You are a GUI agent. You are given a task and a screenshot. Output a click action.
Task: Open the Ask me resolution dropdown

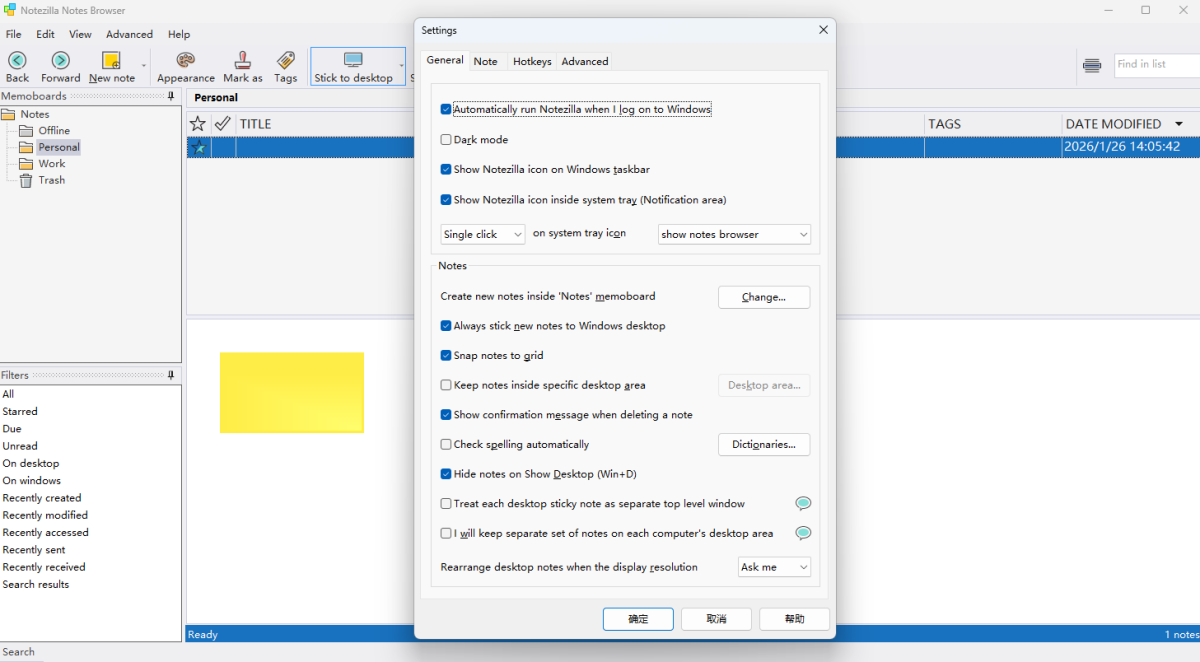pyautogui.click(x=774, y=567)
